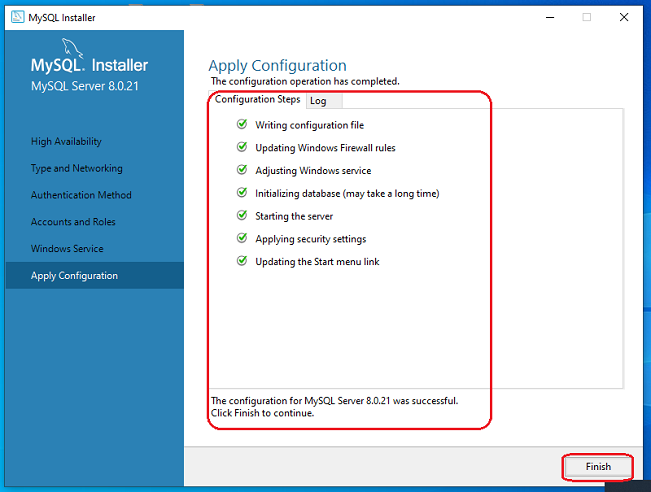Close the MySQL Installer window
This screenshot has width=651, height=492.
[624, 17]
